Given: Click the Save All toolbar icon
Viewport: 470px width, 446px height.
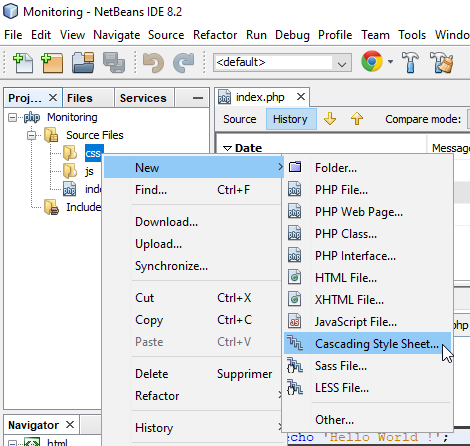Looking at the screenshot, I should 114,62.
